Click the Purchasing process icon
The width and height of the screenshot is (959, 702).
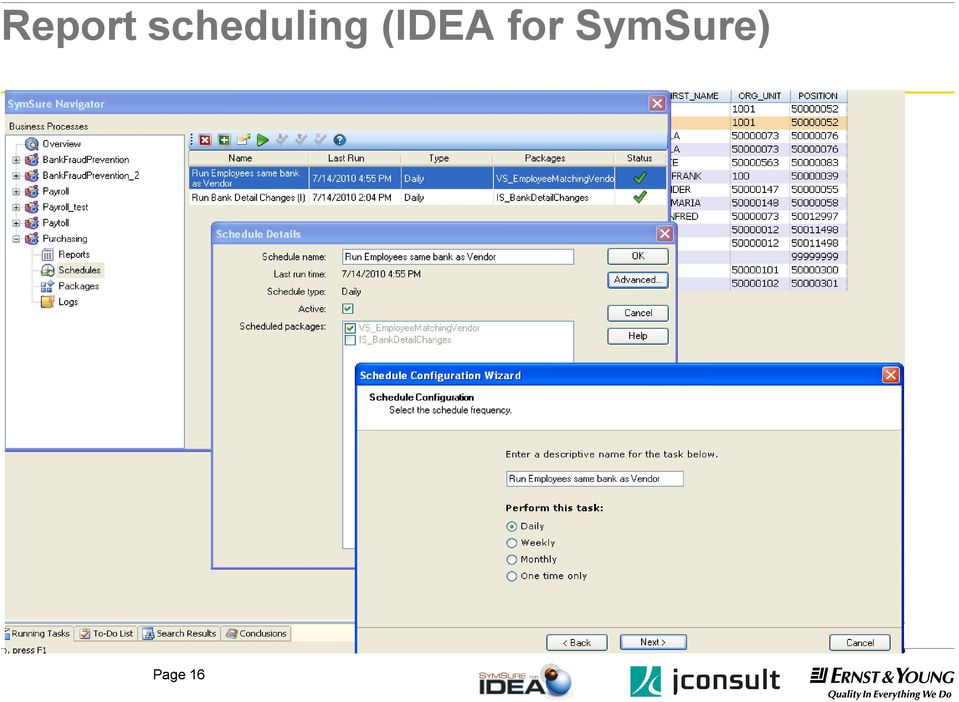click(32, 239)
